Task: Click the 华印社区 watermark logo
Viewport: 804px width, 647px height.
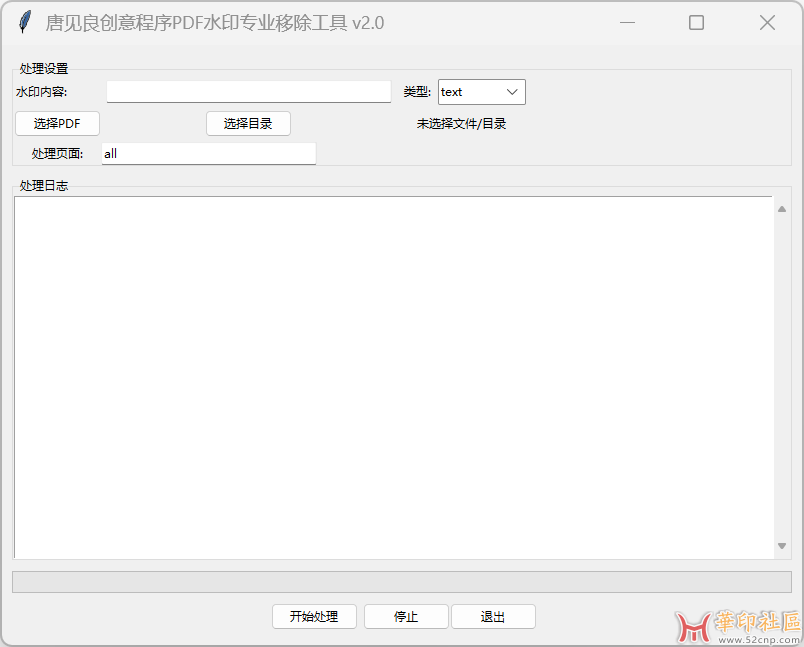Action: (740, 625)
